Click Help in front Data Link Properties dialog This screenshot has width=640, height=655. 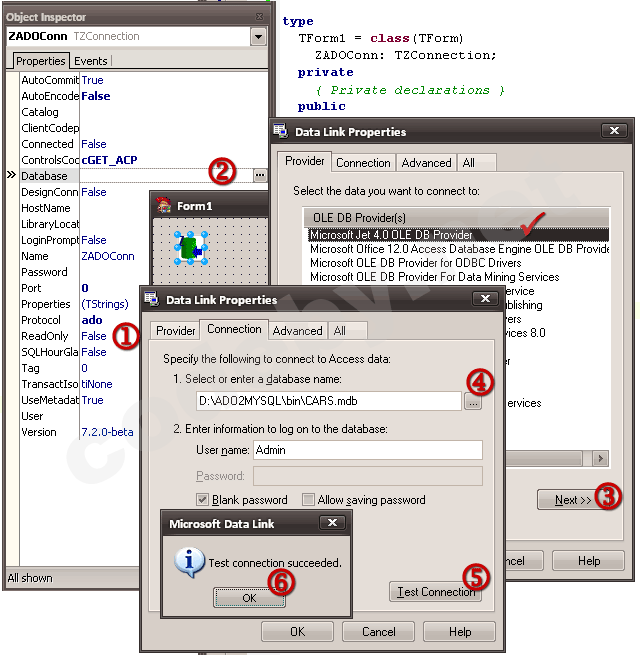460,632
